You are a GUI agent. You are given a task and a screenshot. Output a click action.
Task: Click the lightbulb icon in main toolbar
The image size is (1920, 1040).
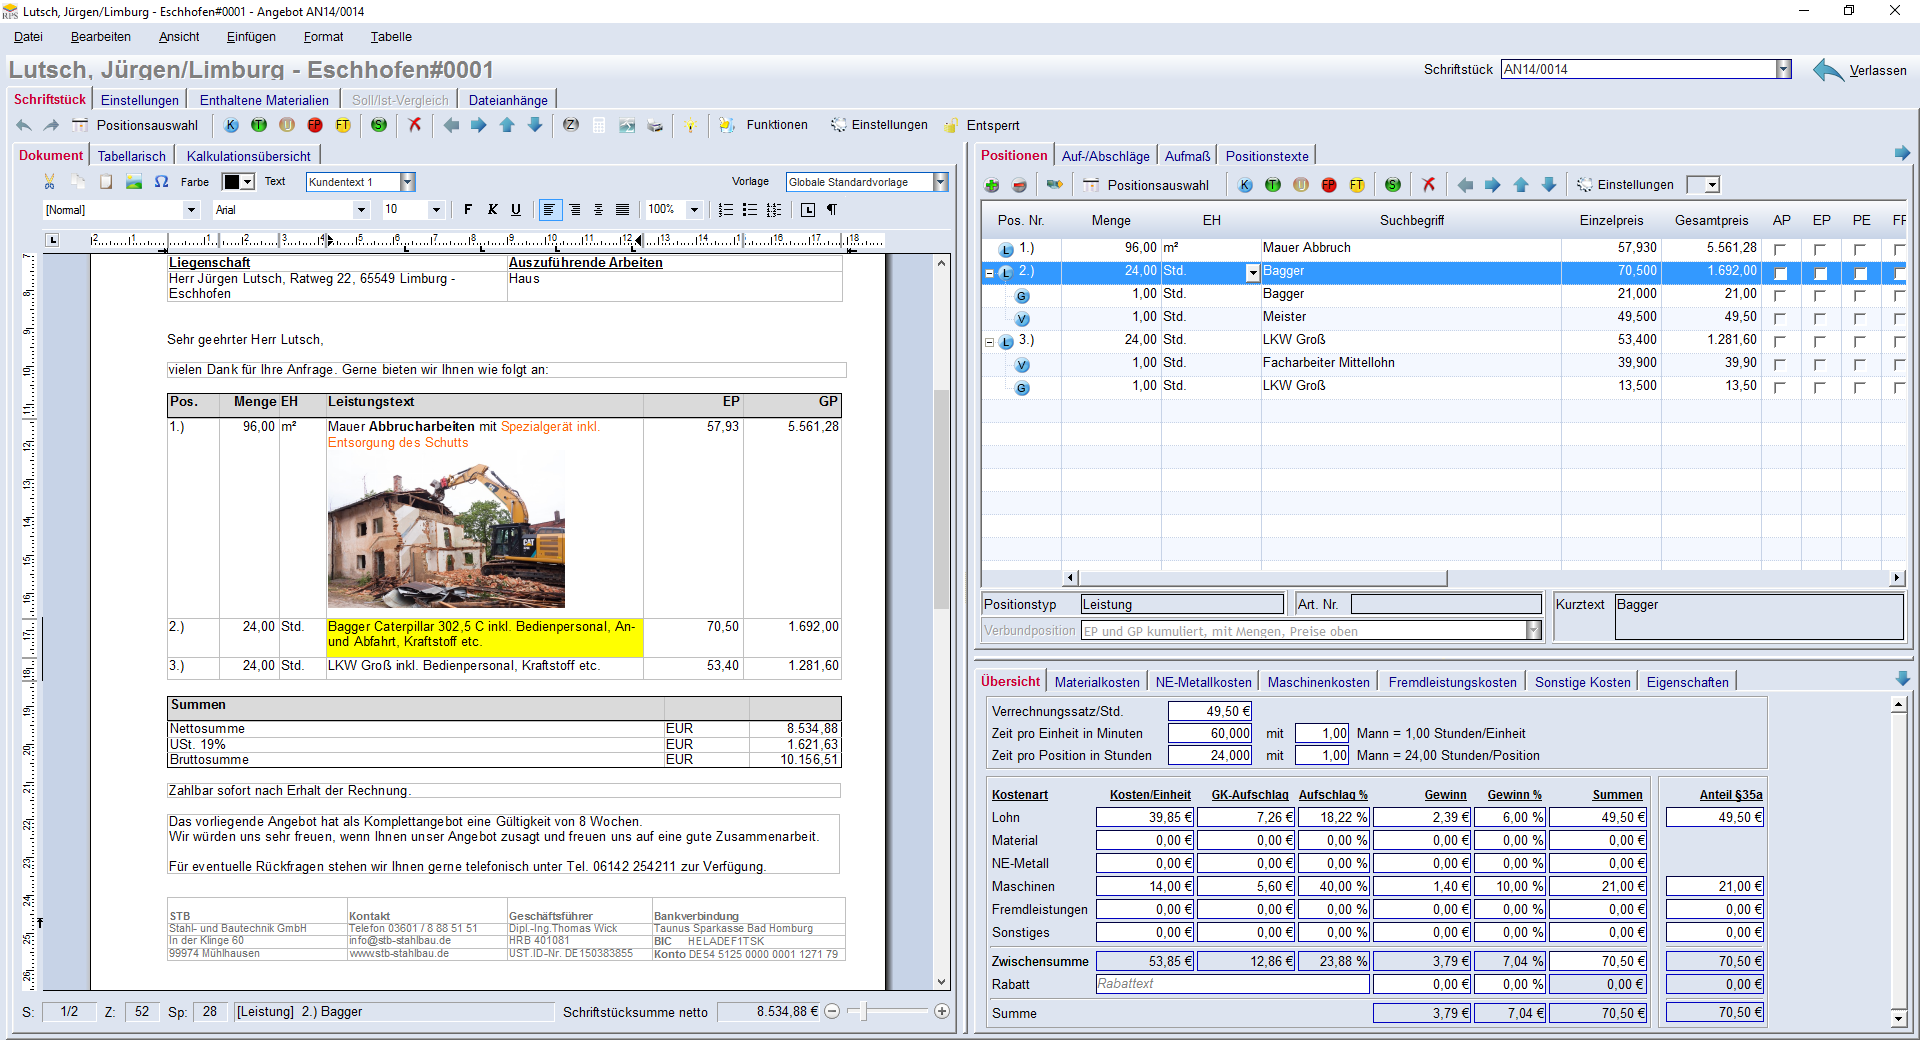click(690, 126)
